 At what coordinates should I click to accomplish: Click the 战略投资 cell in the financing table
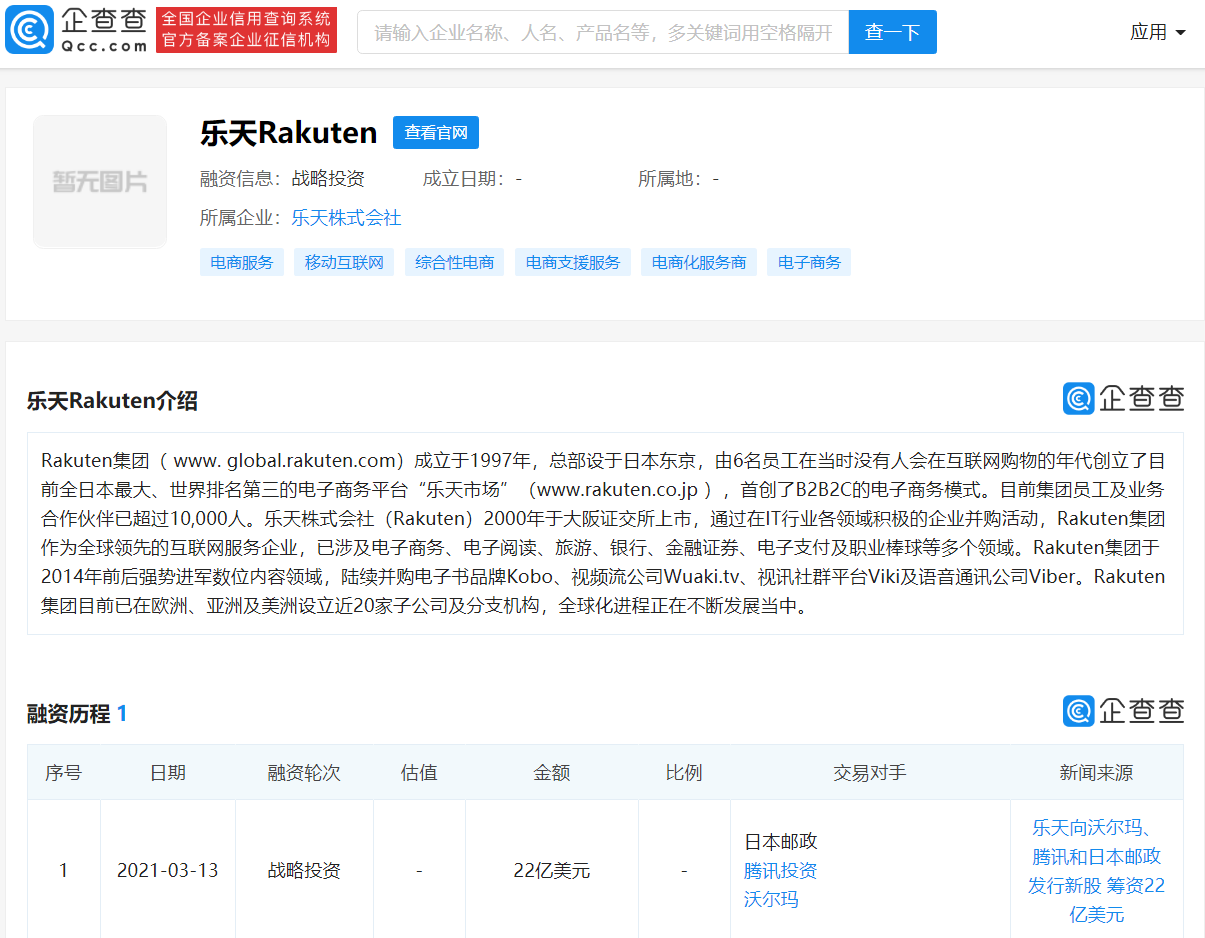304,870
